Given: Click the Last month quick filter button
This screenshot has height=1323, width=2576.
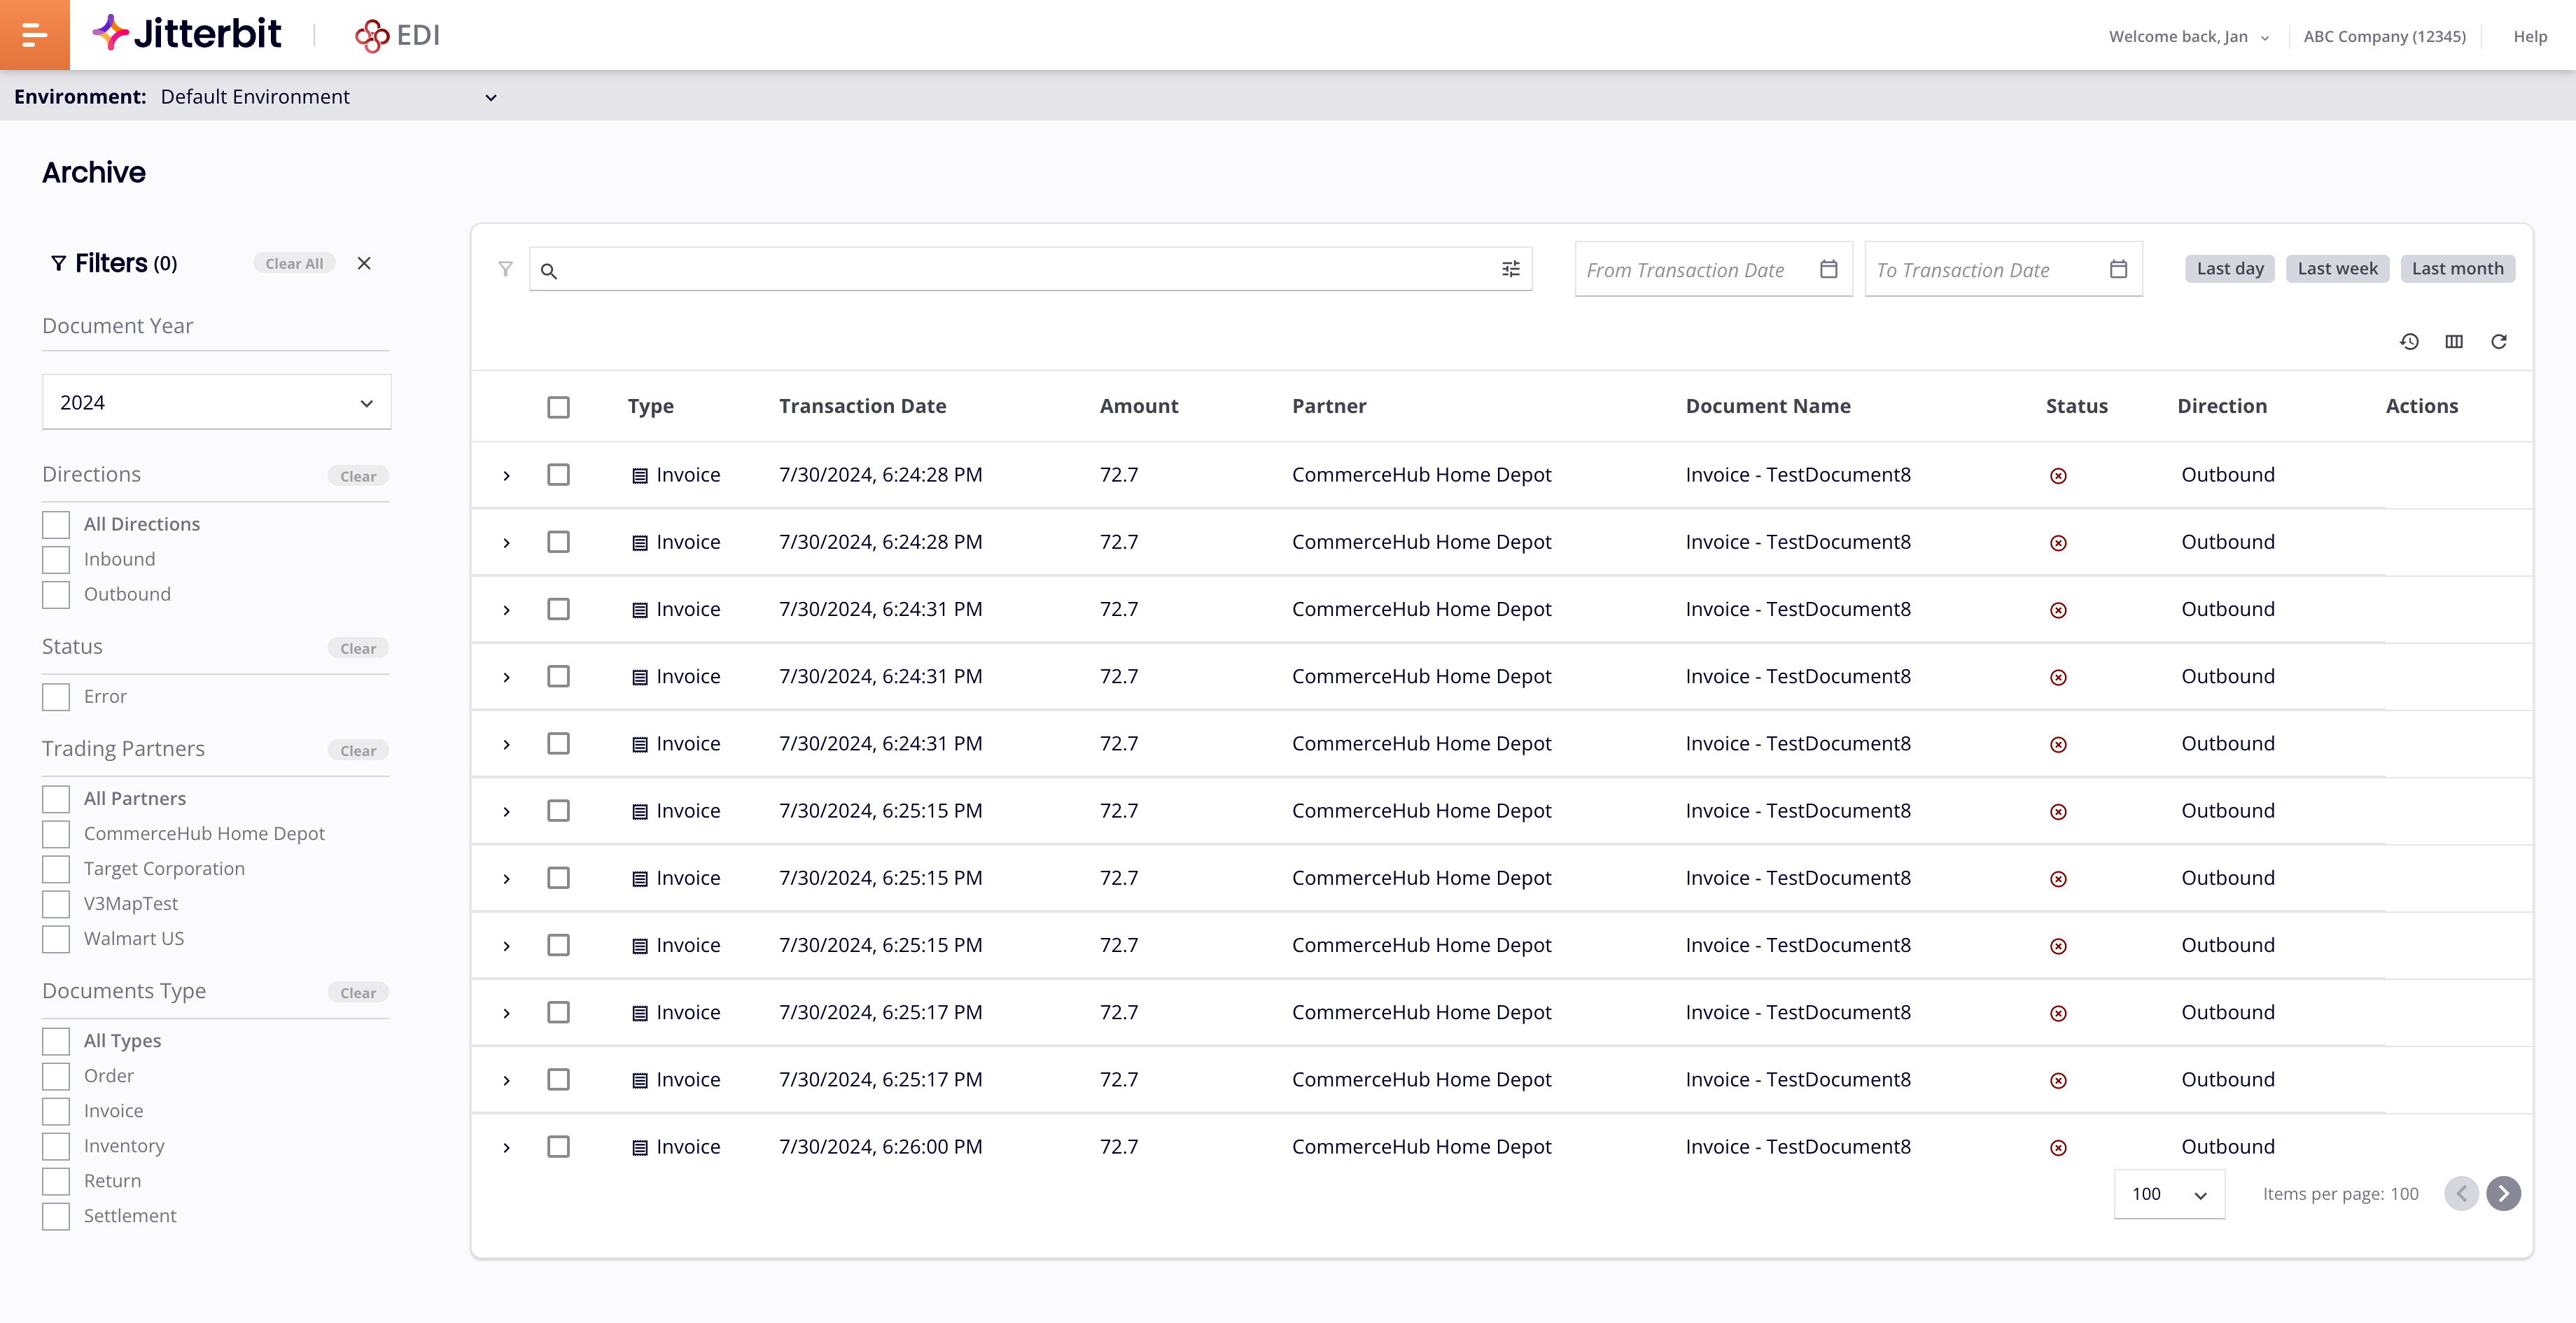Looking at the screenshot, I should 2457,268.
